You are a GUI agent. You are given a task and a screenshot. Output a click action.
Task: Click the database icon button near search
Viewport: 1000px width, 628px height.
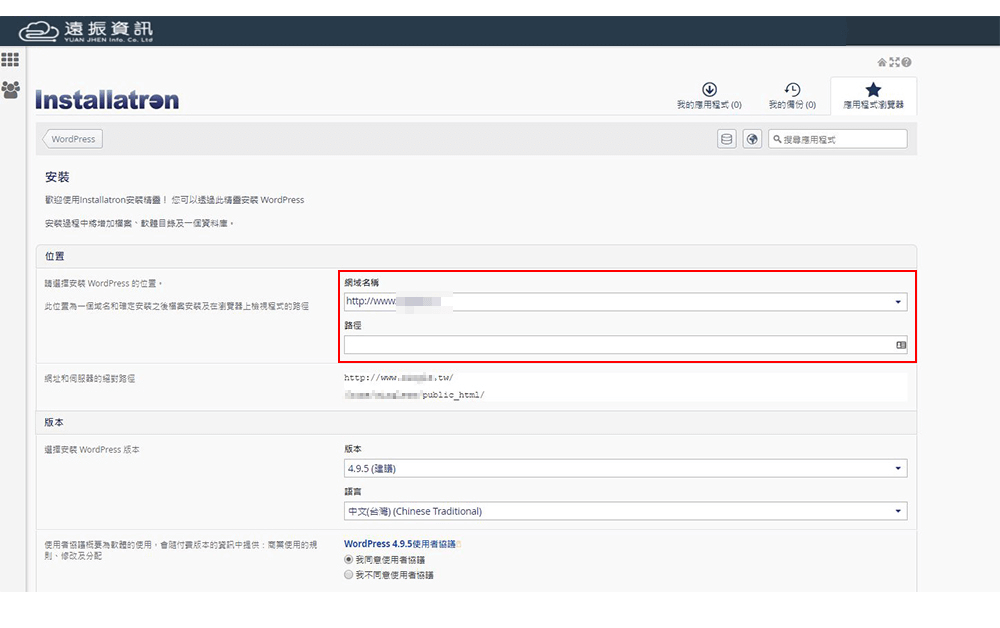coord(726,139)
